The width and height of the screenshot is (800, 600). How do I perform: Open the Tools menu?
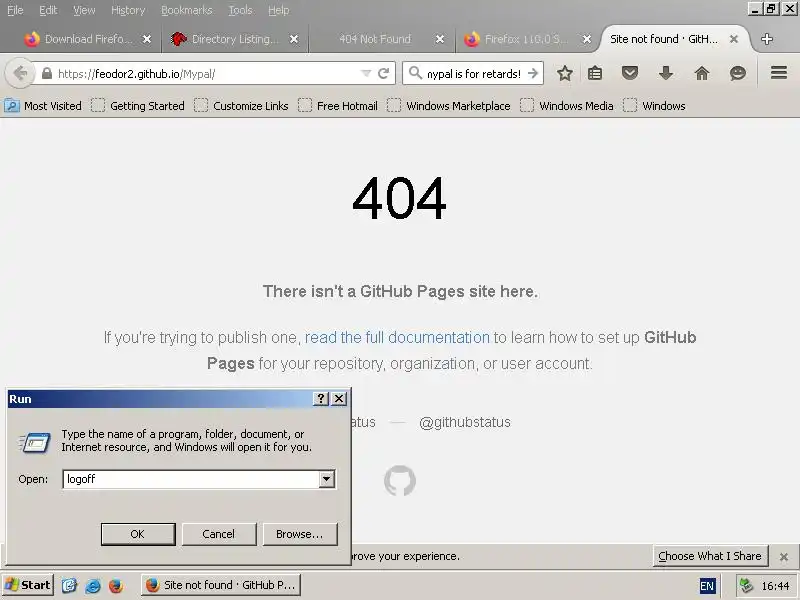[x=240, y=10]
